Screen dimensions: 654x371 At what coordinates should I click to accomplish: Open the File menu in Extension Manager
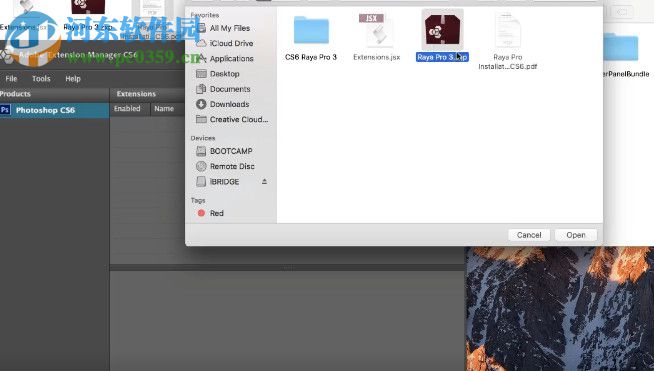click(x=11, y=78)
